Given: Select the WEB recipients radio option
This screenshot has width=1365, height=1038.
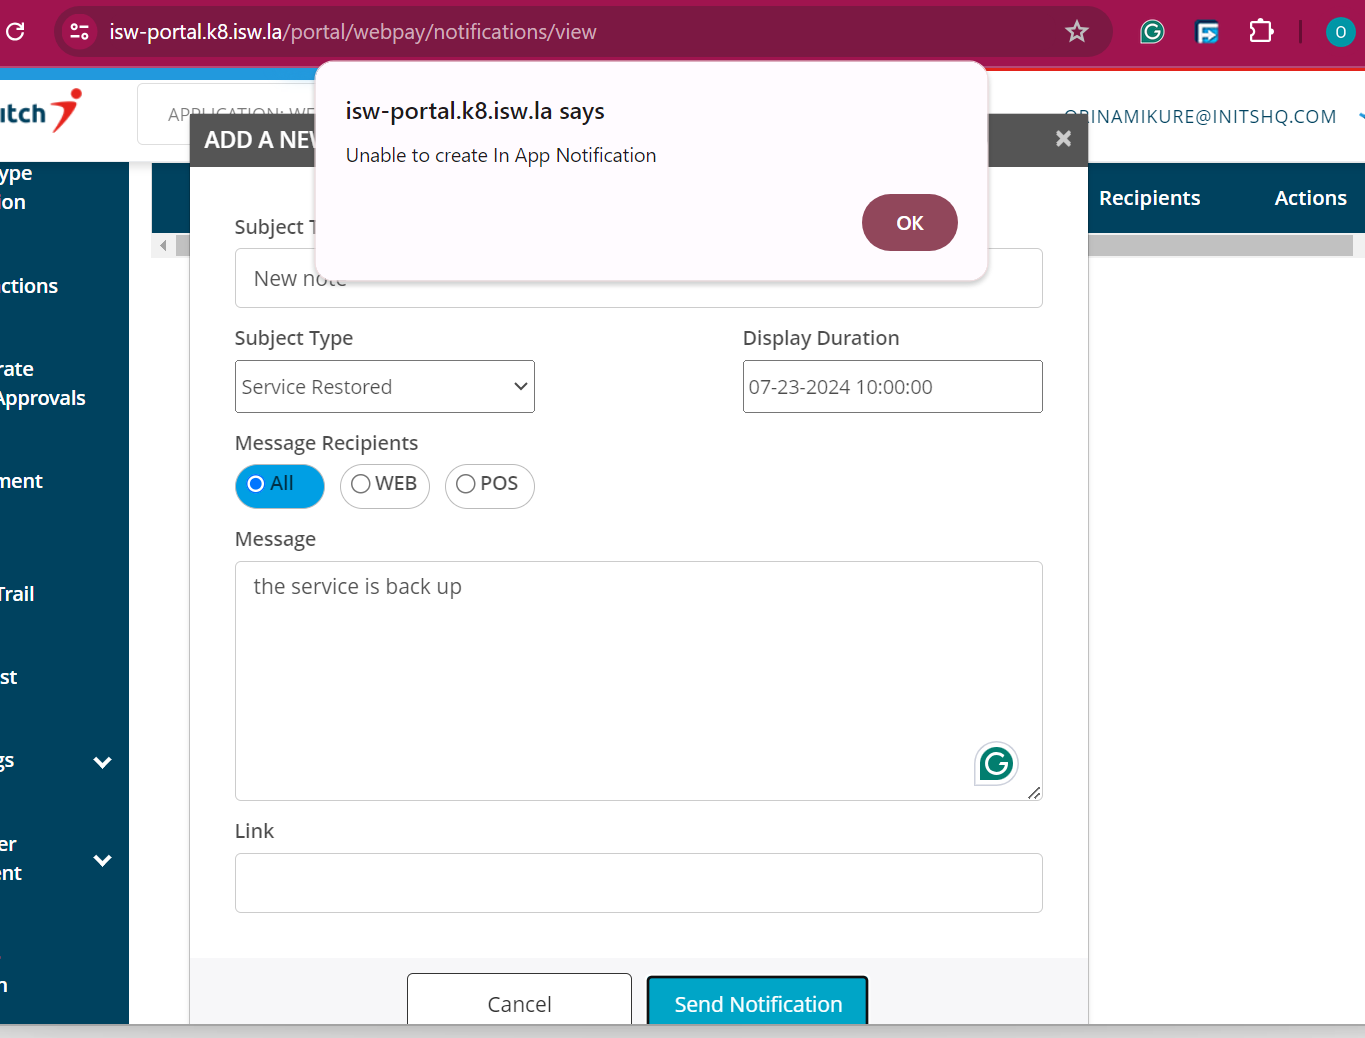Looking at the screenshot, I should tap(361, 484).
